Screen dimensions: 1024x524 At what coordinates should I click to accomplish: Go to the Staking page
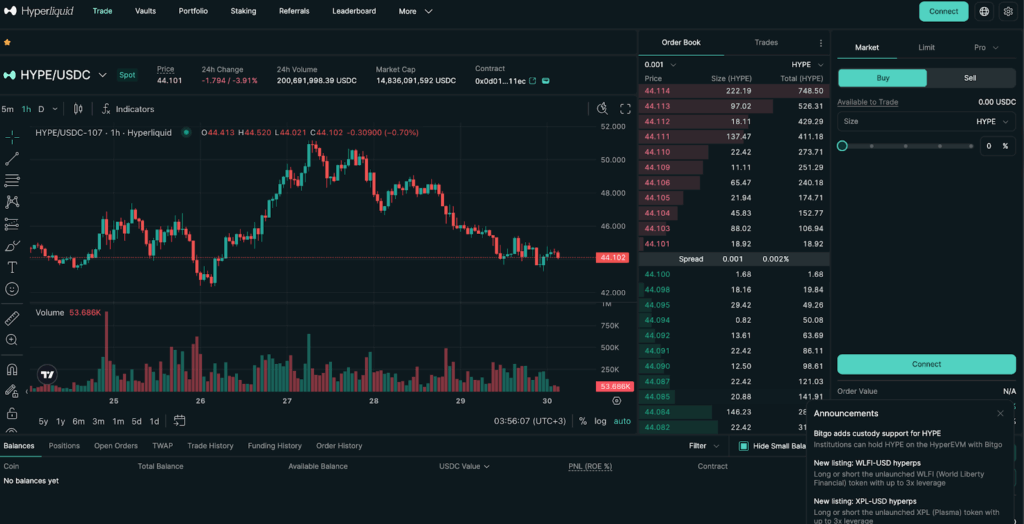click(243, 11)
